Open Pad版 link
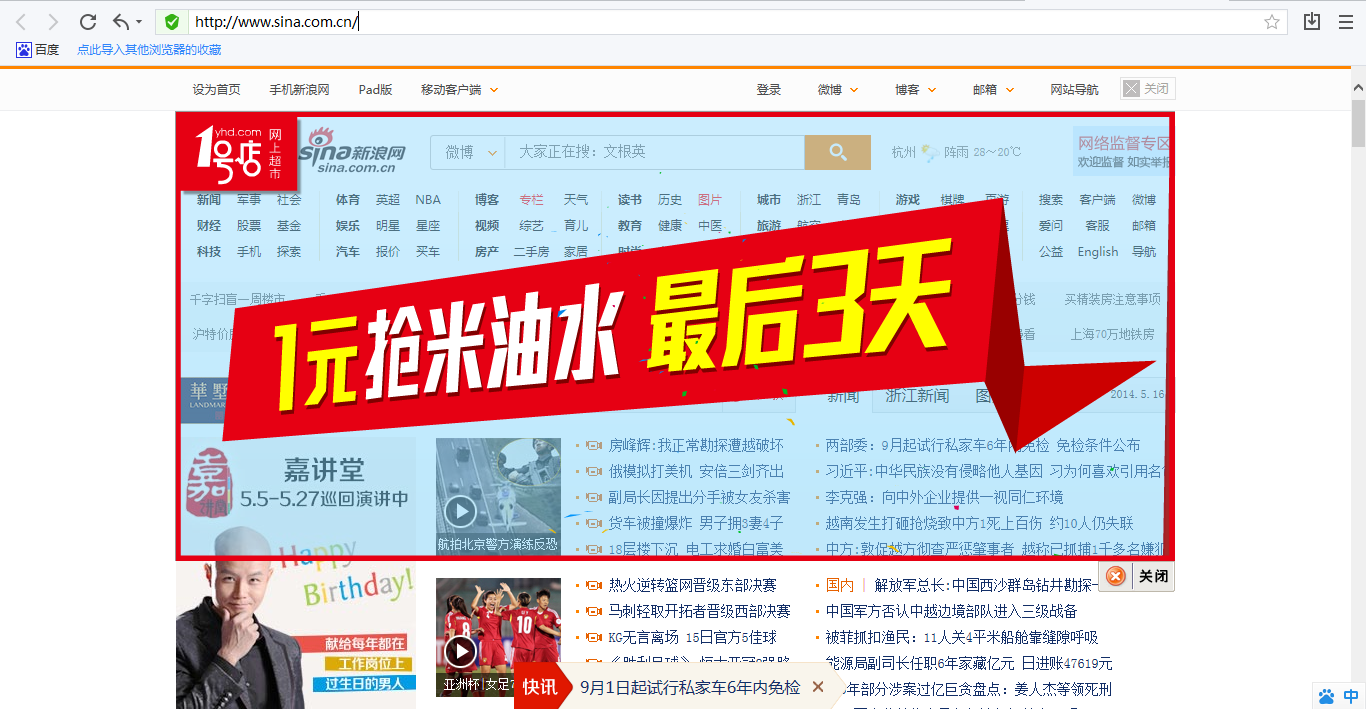Image resolution: width=1366 pixels, height=709 pixels. (375, 89)
